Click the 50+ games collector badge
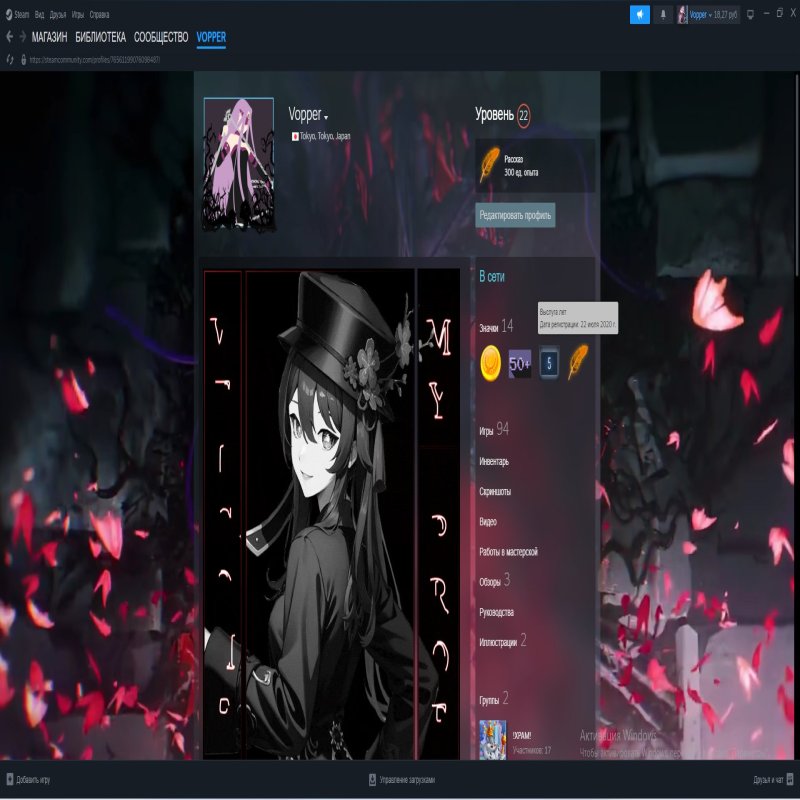The height and width of the screenshot is (800, 800). click(520, 360)
